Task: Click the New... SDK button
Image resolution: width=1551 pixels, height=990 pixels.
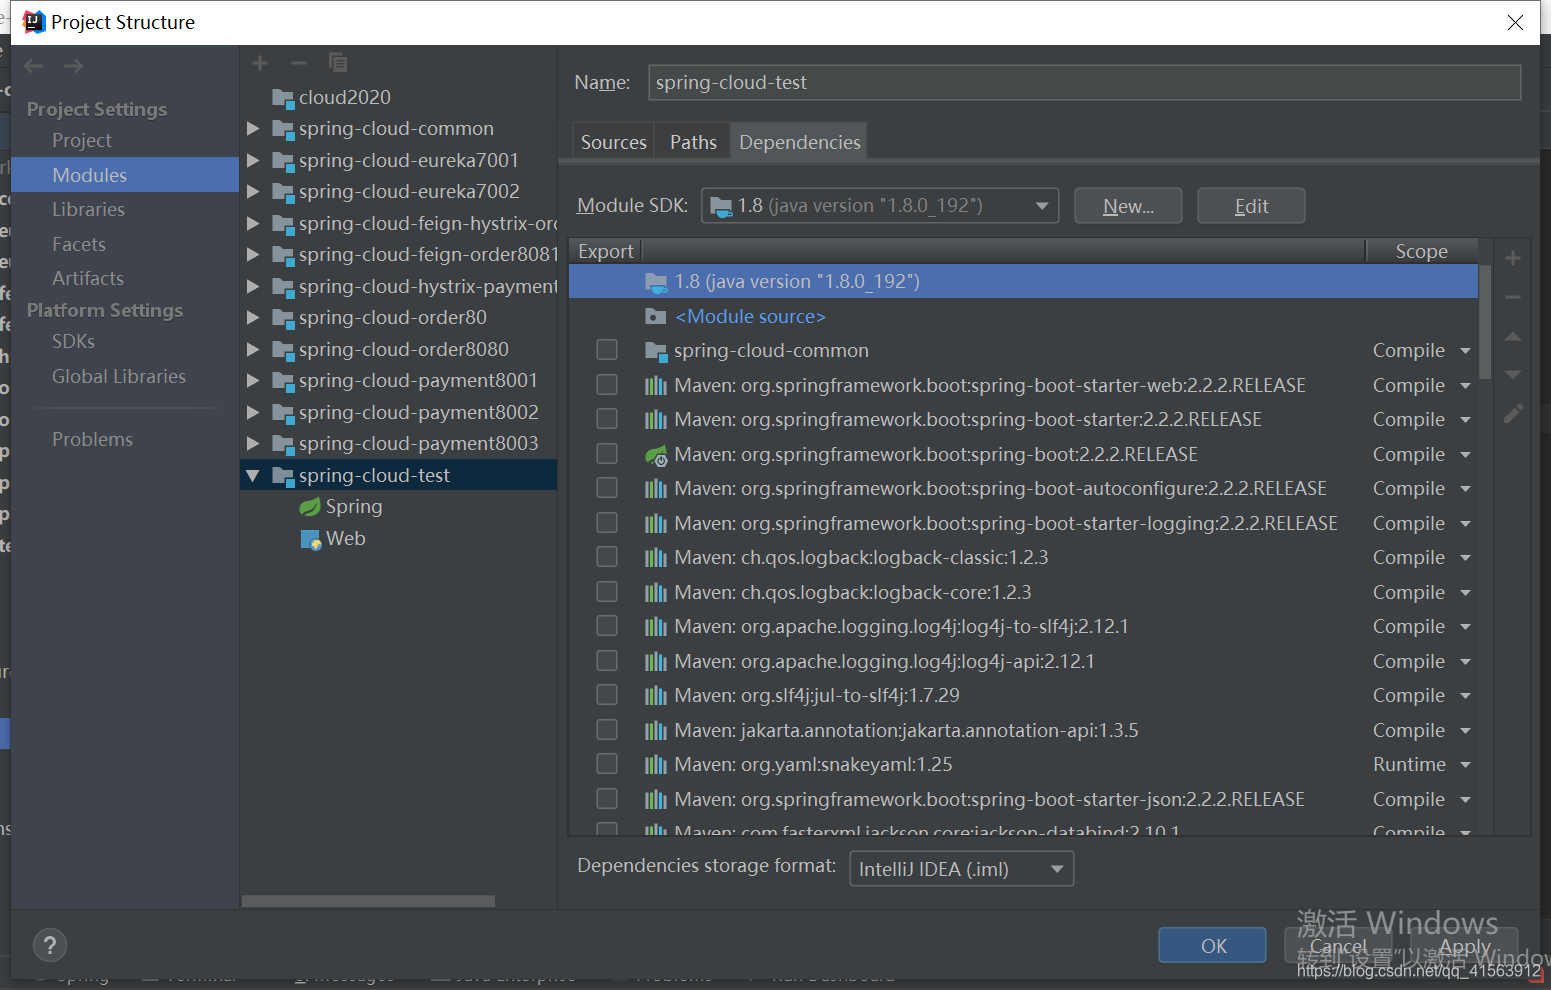Action: (x=1128, y=206)
